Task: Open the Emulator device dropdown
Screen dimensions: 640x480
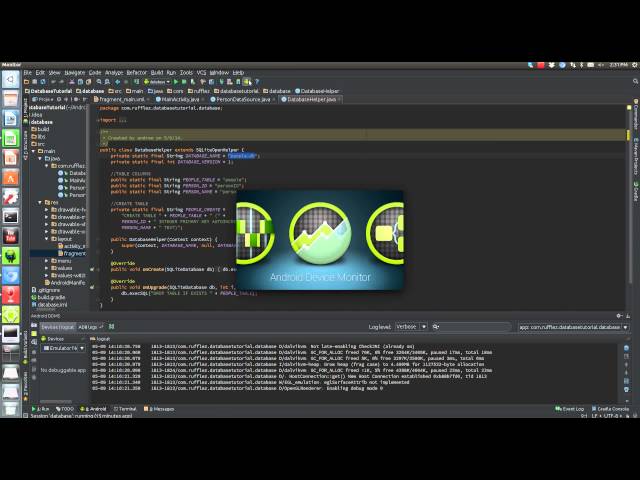Action: (64, 348)
